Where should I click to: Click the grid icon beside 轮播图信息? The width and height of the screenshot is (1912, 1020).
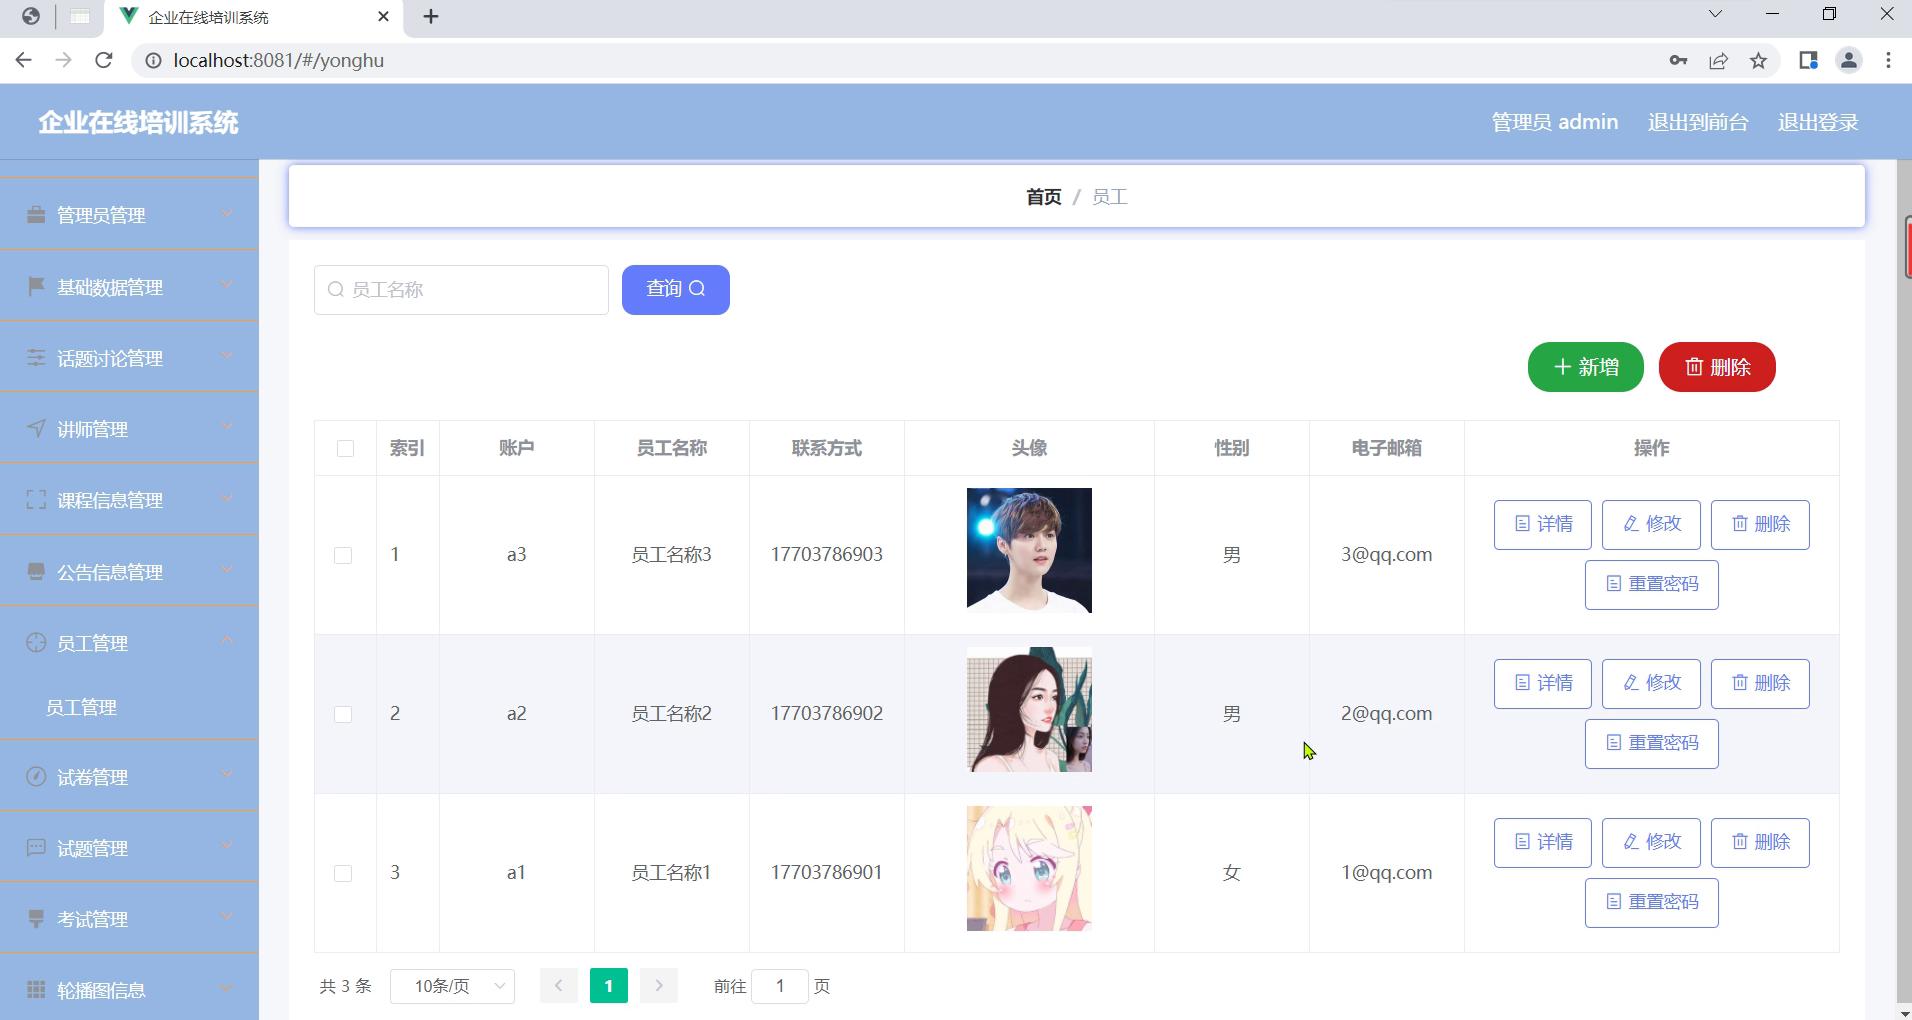pyautogui.click(x=36, y=990)
